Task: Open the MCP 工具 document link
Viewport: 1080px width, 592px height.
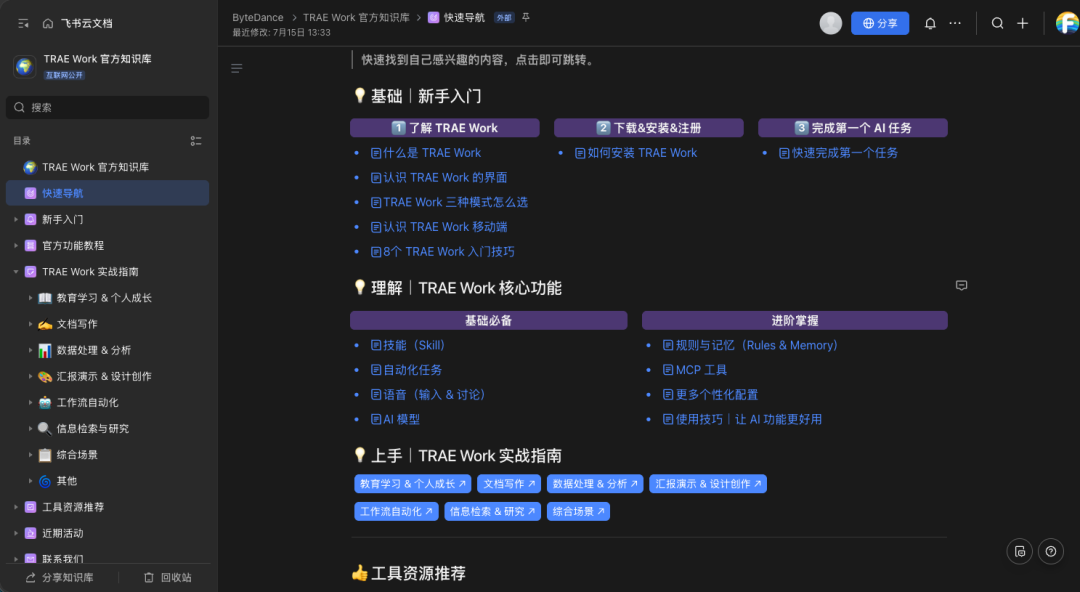Action: pos(694,370)
